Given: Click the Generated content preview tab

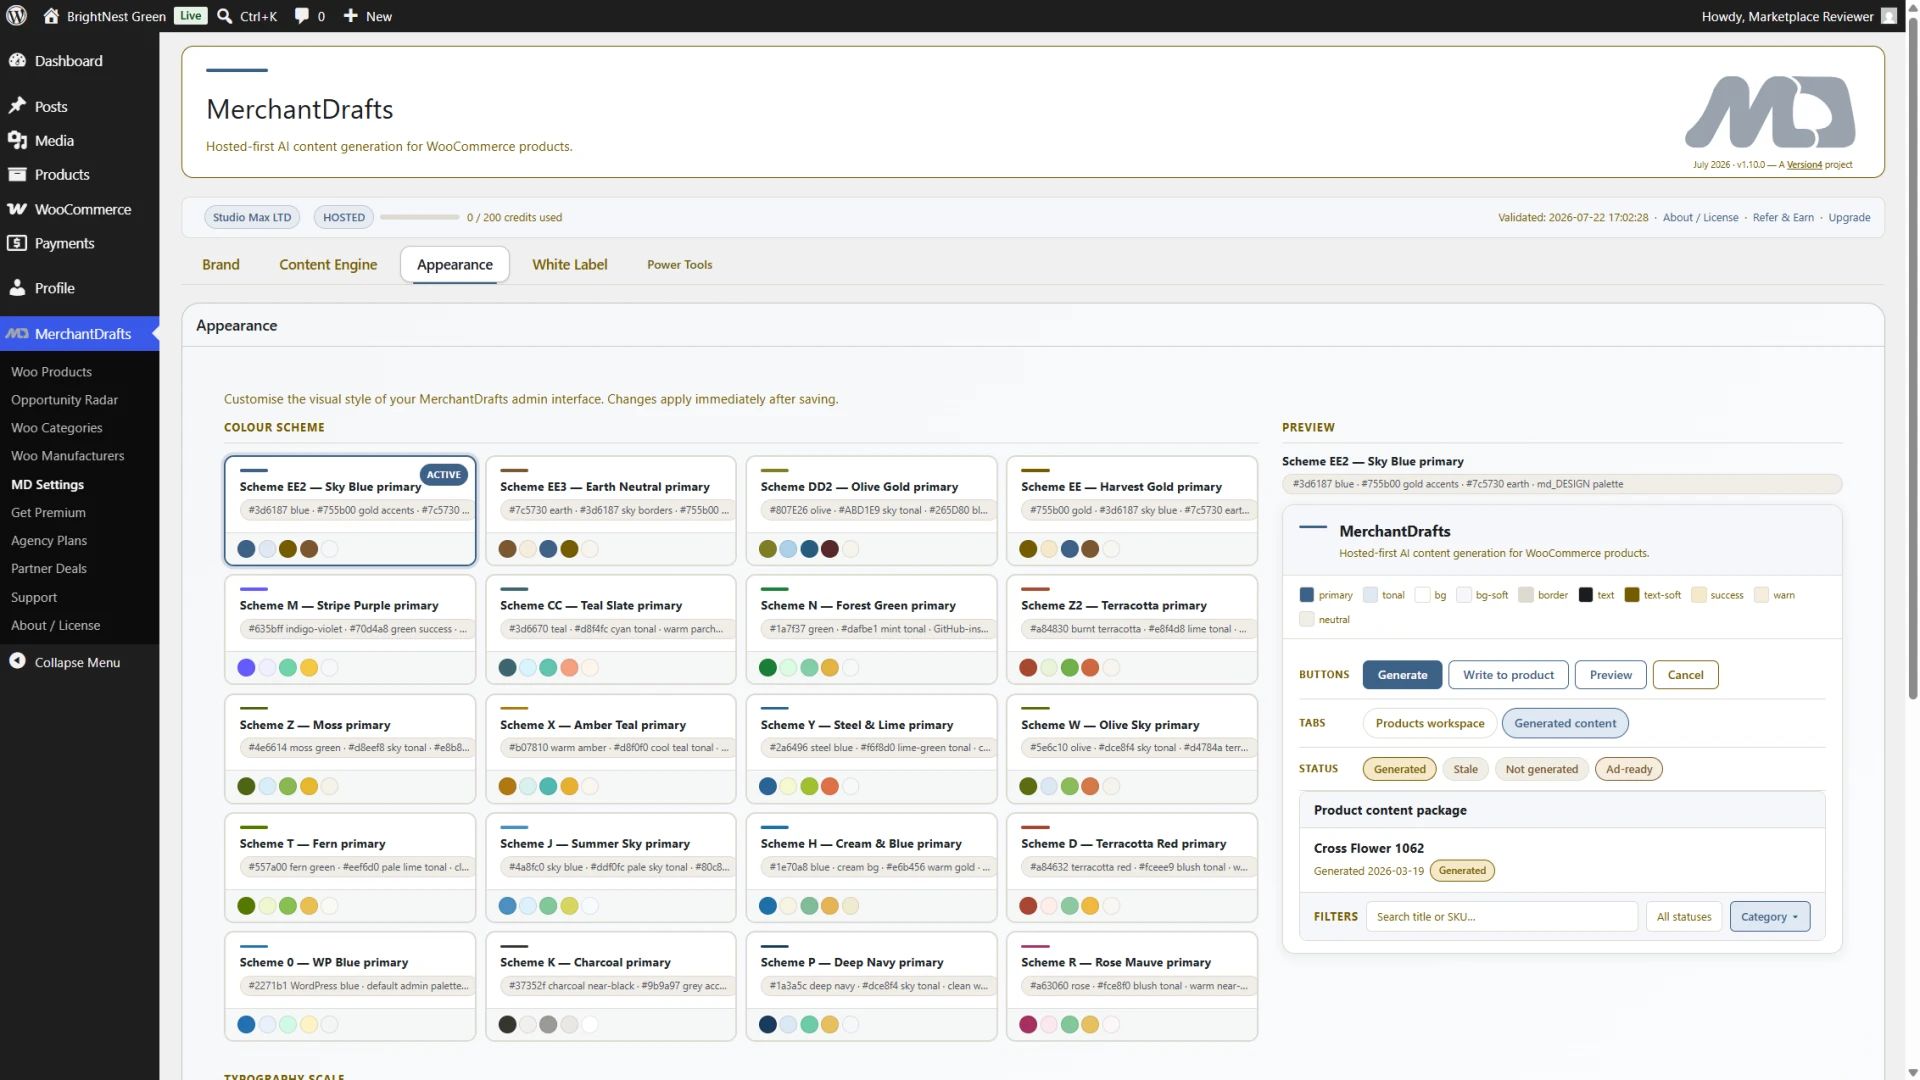Looking at the screenshot, I should coord(1565,724).
